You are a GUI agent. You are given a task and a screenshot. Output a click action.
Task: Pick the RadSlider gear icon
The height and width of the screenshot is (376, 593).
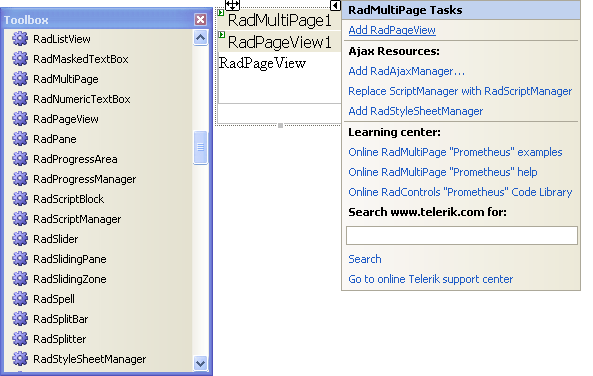(x=20, y=239)
